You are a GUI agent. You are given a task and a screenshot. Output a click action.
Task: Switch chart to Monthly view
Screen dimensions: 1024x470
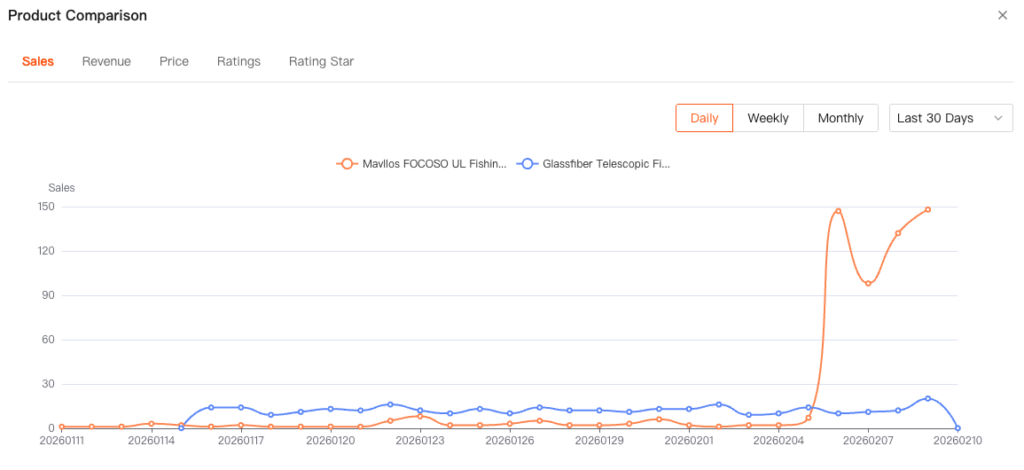pyautogui.click(x=840, y=118)
